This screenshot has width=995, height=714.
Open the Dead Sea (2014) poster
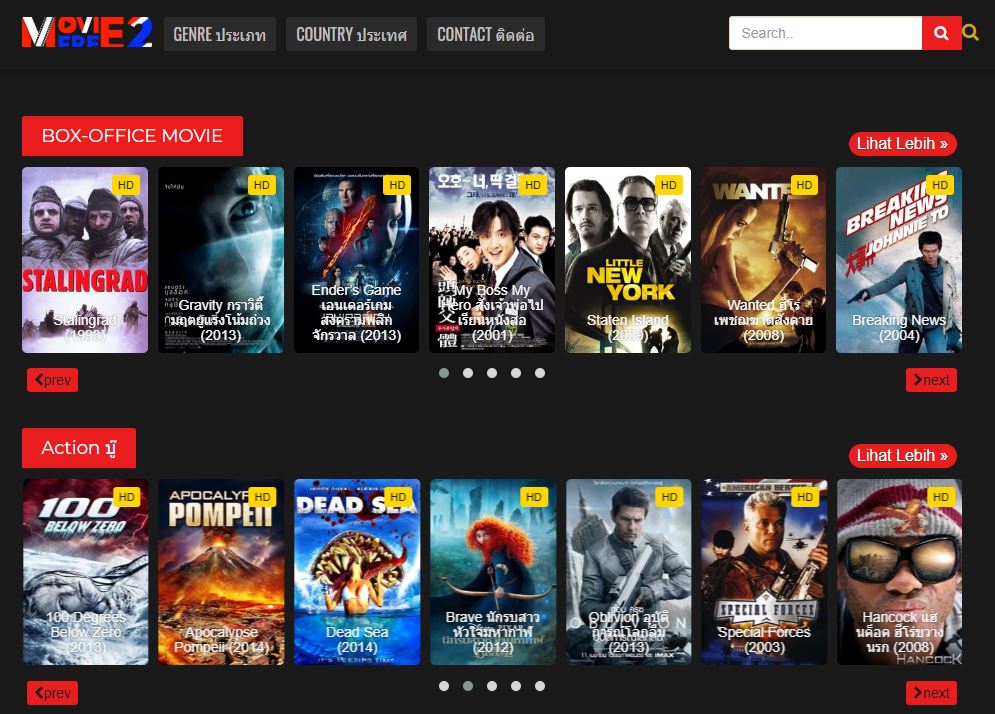tap(357, 572)
